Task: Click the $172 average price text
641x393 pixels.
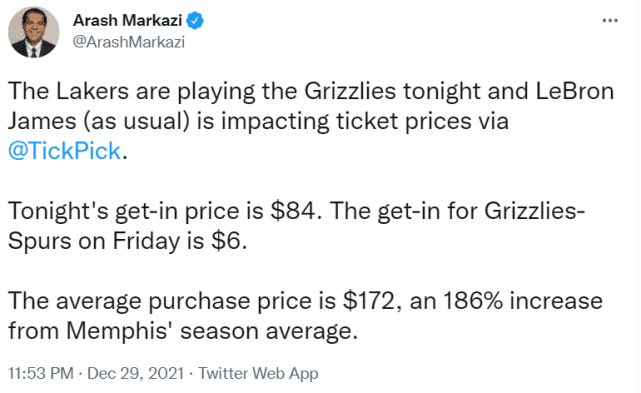Action: tap(368, 301)
